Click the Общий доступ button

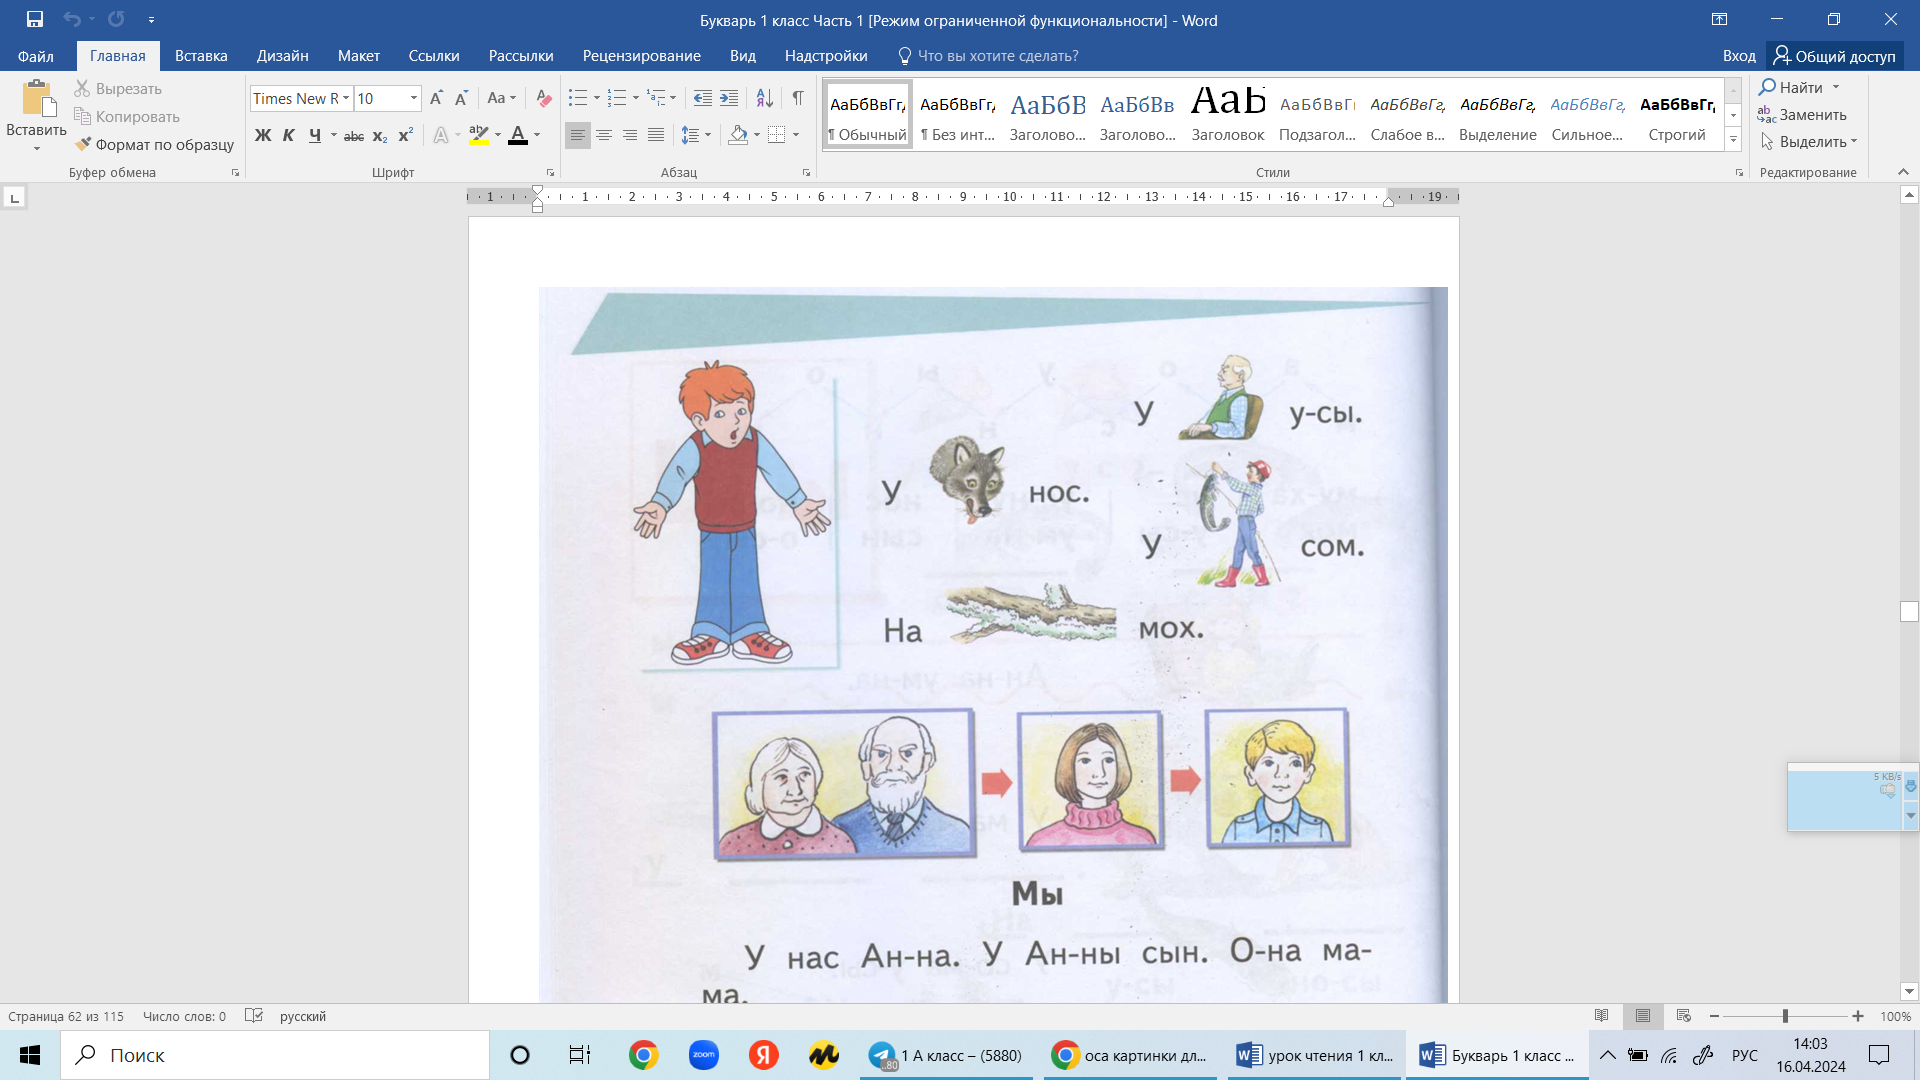pos(1834,56)
